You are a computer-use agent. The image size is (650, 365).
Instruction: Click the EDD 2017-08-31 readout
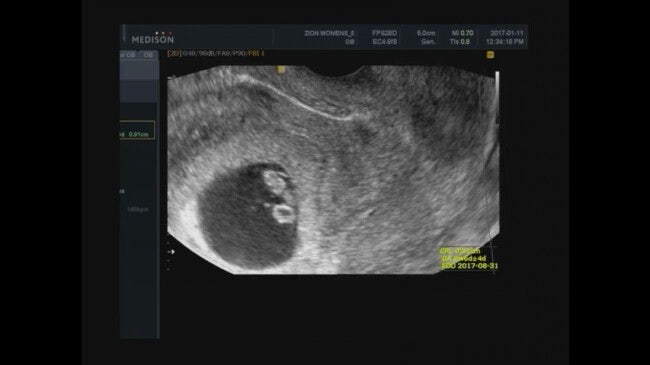[470, 266]
